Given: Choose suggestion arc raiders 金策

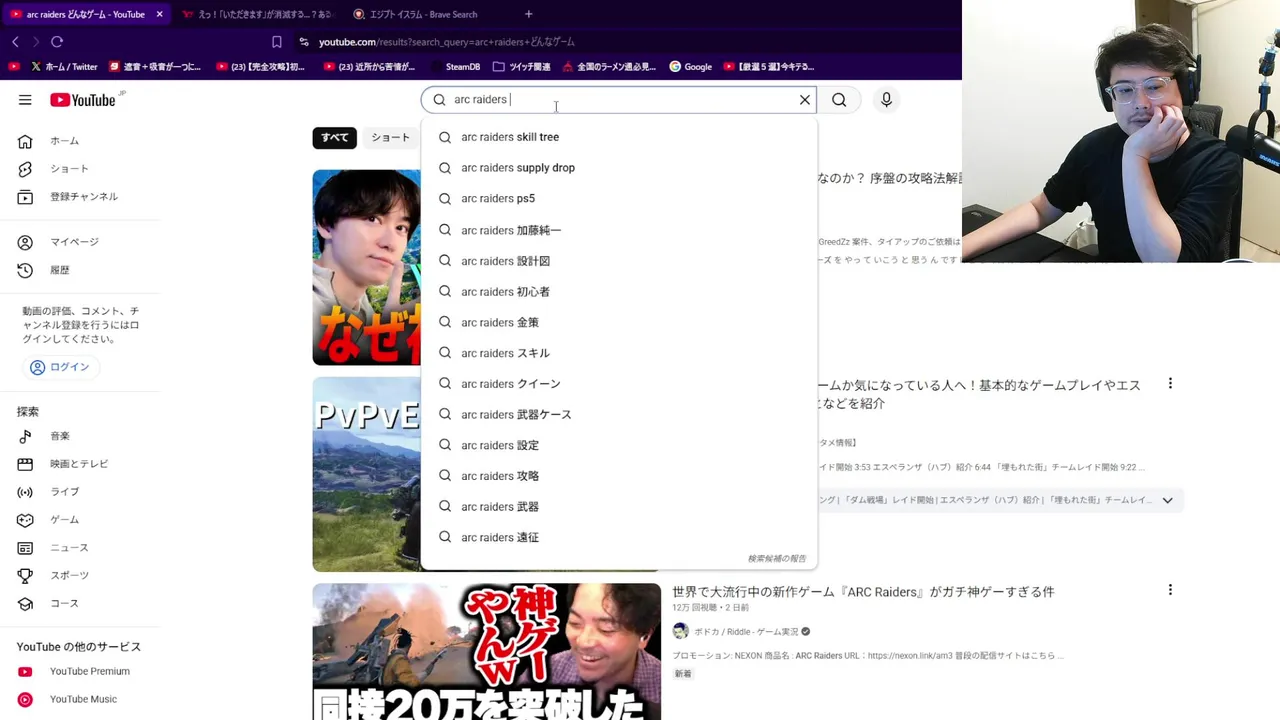Looking at the screenshot, I should coord(619,322).
